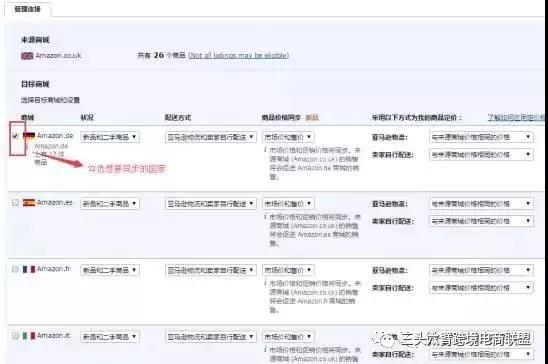Click the 来源商城 section heading
This screenshot has height=364, width=548.
coord(35,40)
